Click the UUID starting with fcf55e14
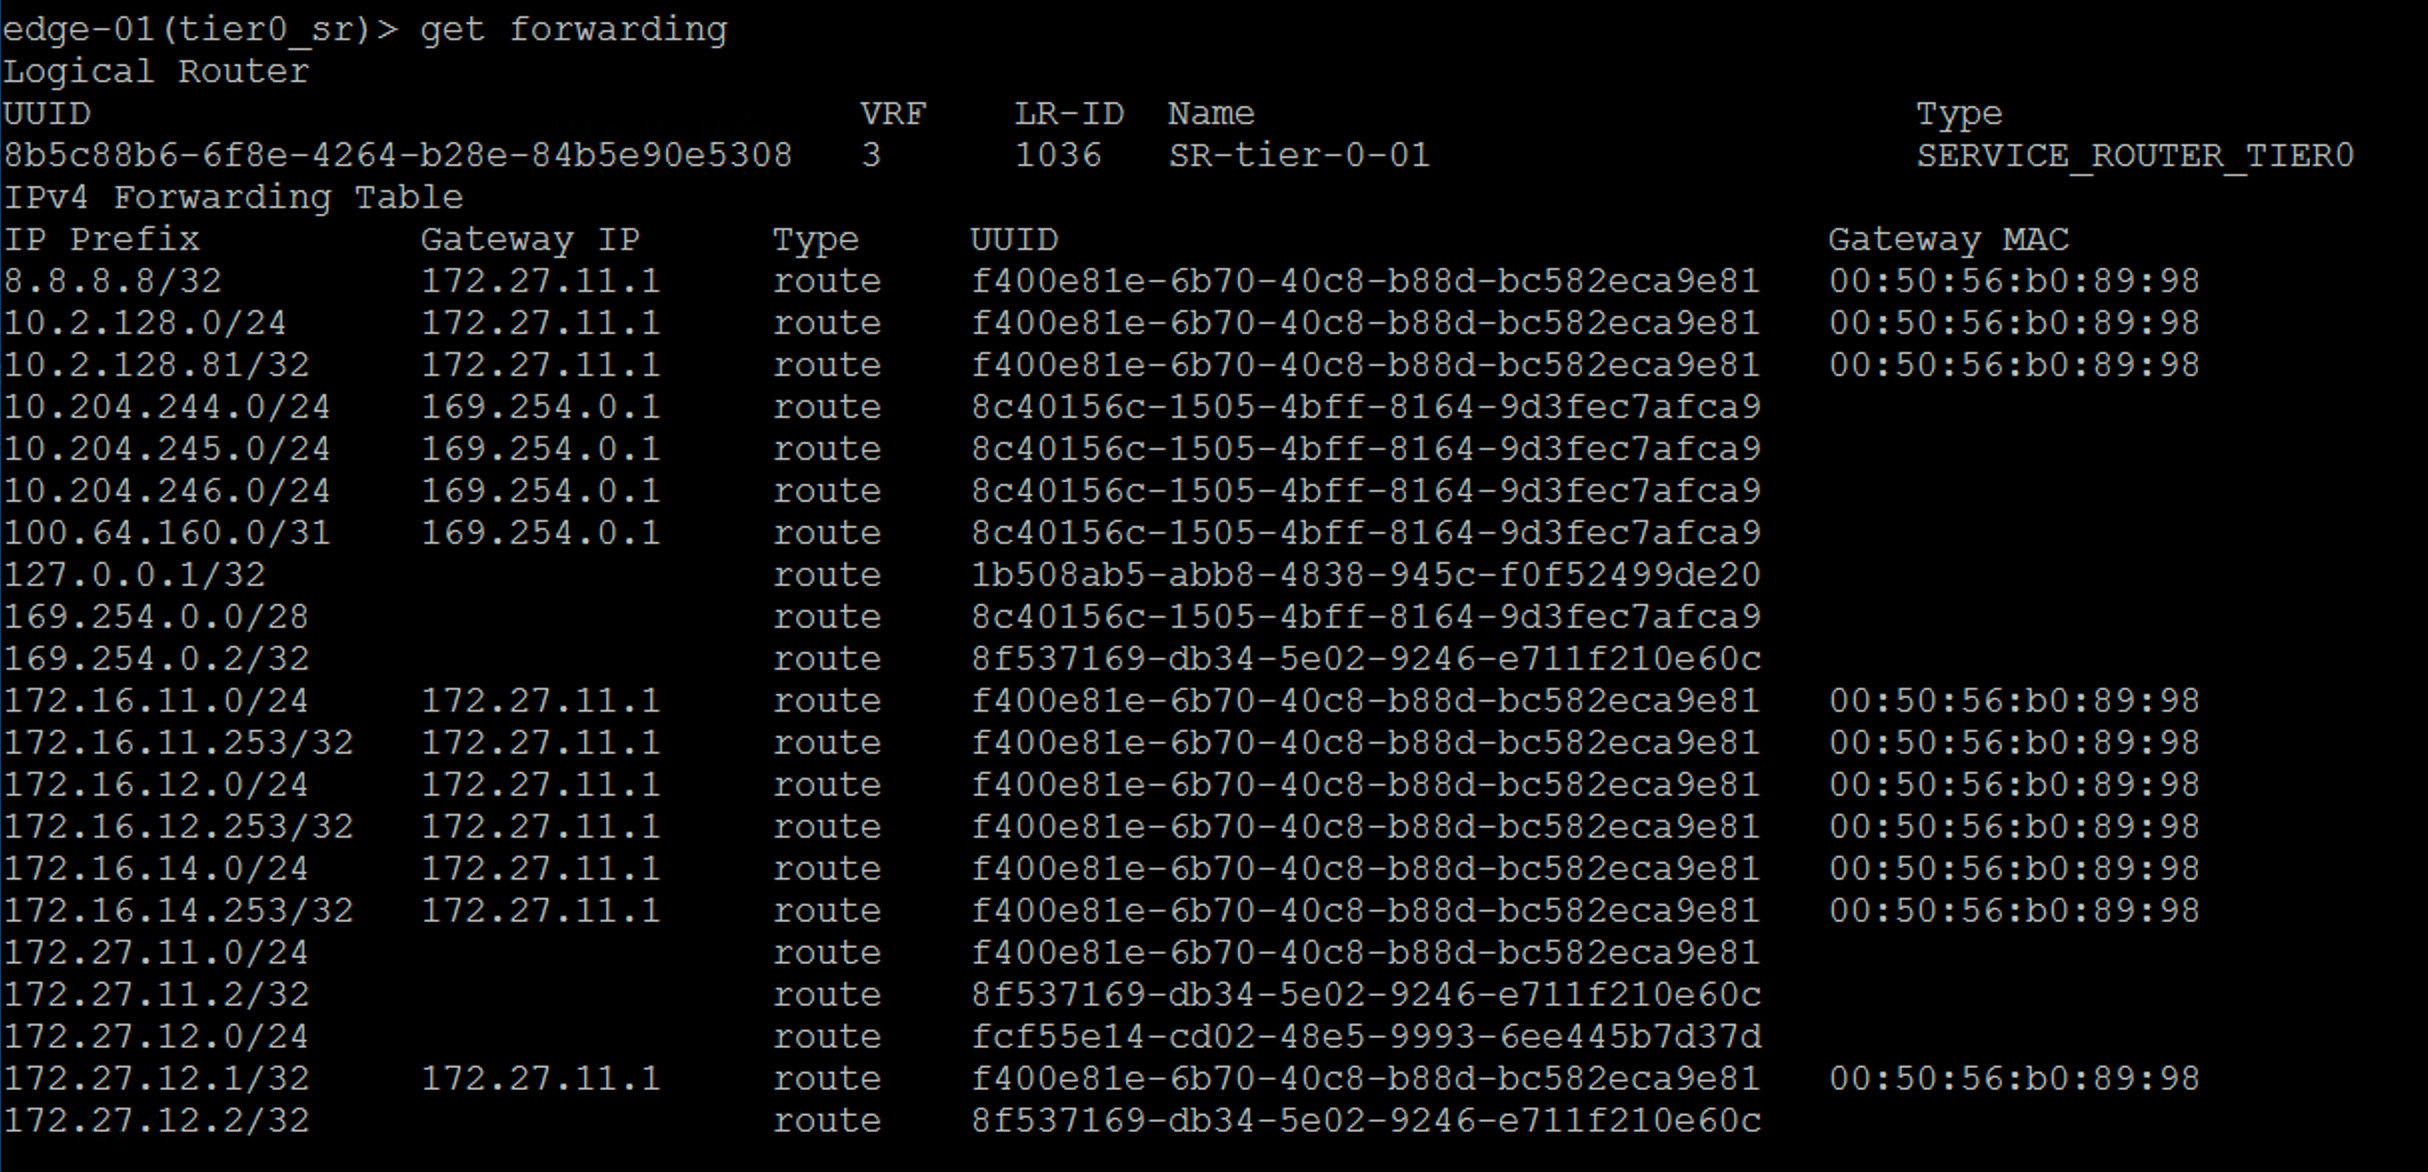The image size is (2428, 1172). tap(1365, 1038)
